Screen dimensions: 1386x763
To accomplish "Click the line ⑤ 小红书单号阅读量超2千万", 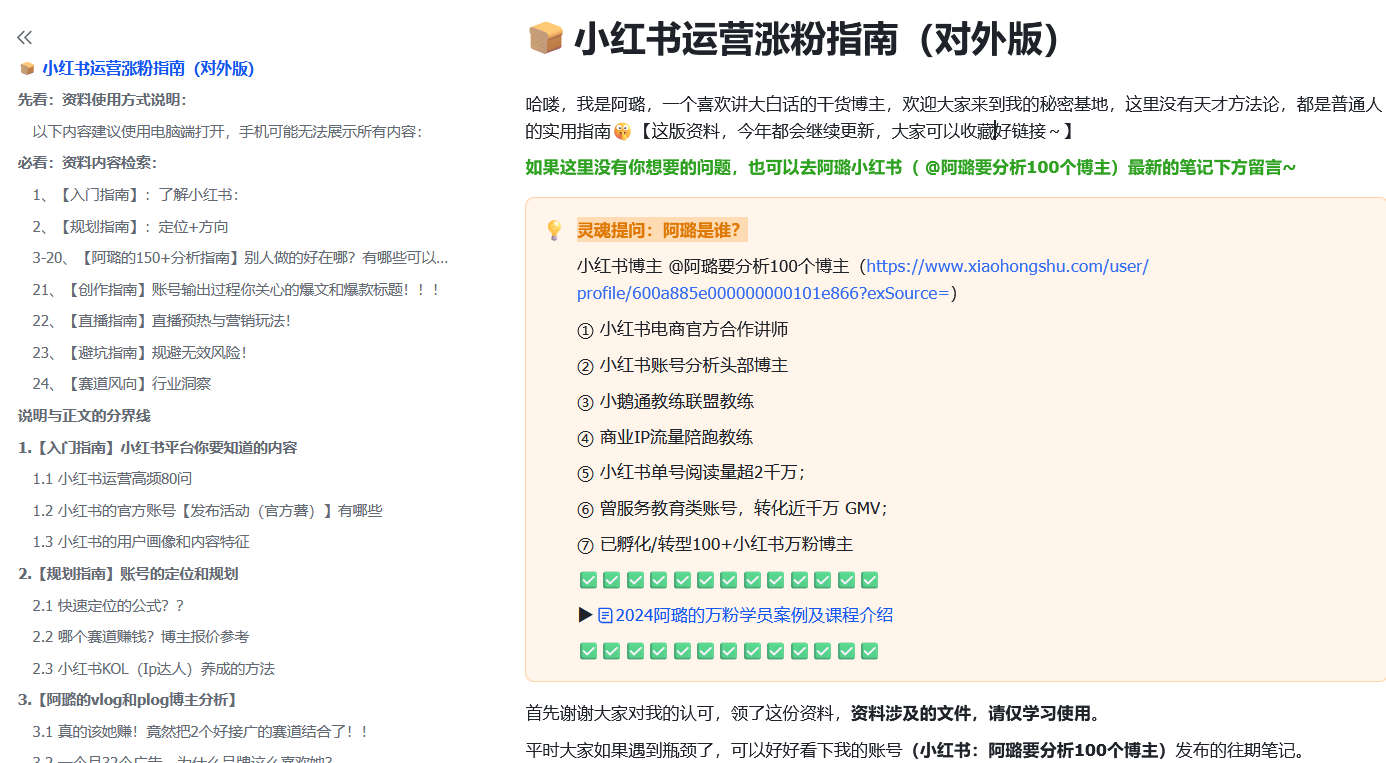I will (692, 473).
